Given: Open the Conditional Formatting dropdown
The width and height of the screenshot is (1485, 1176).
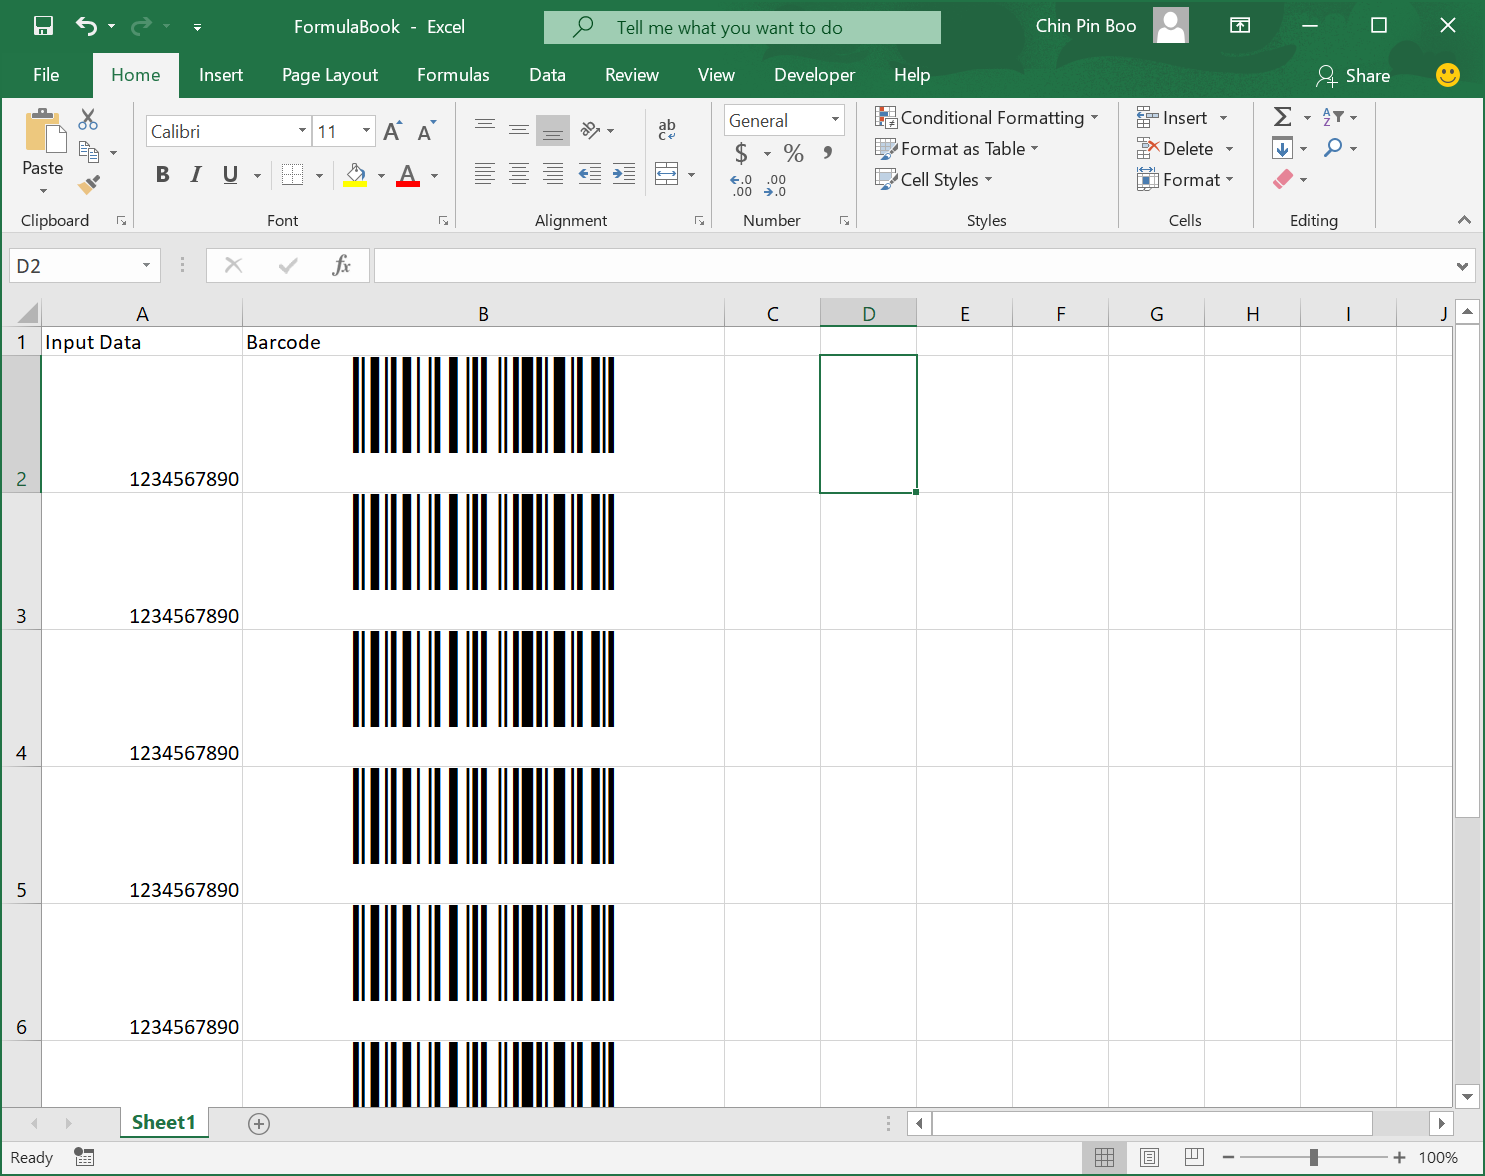Looking at the screenshot, I should (987, 118).
